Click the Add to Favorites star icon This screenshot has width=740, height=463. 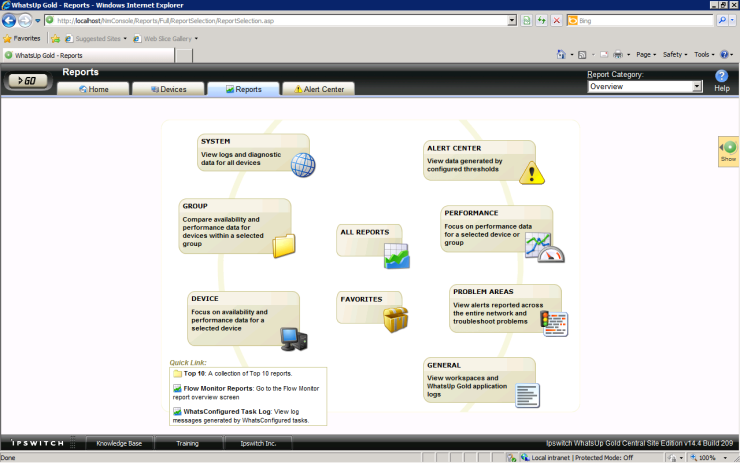click(56, 39)
